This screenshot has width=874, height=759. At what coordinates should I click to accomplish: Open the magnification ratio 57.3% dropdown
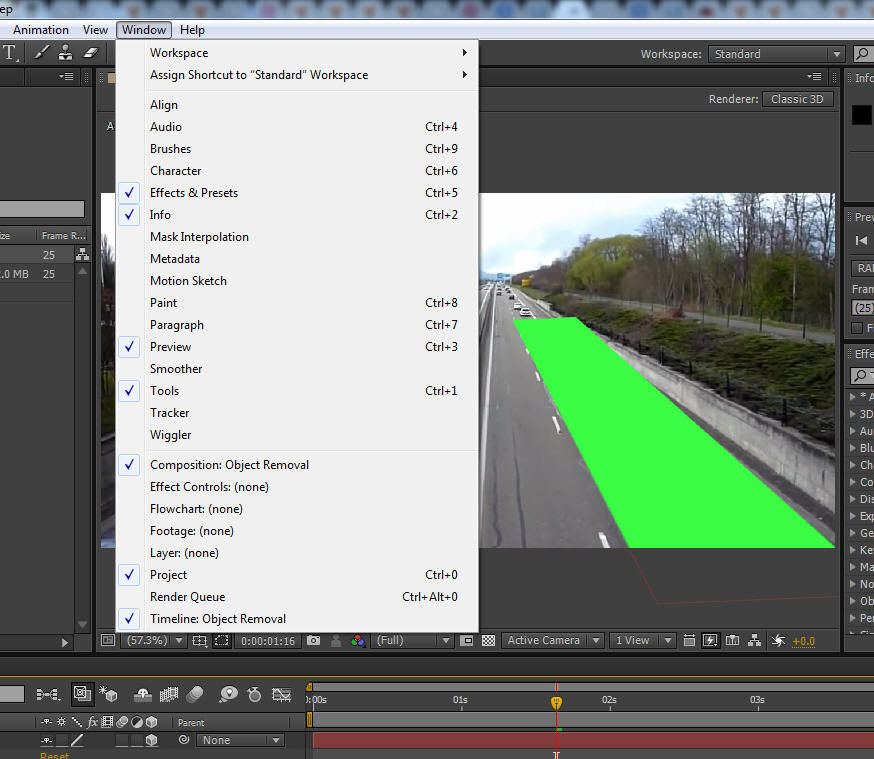click(x=154, y=641)
